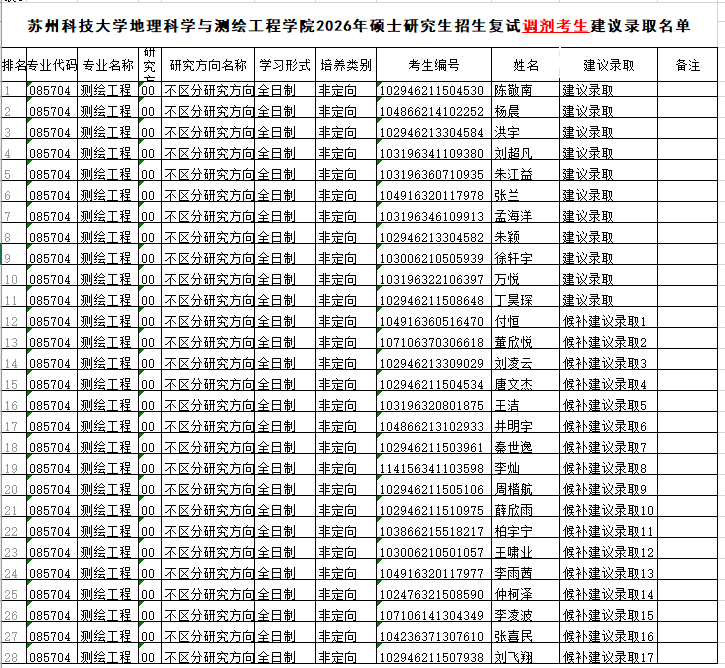Click the cell 候补建议录取10
The image size is (725, 668).
(608, 510)
